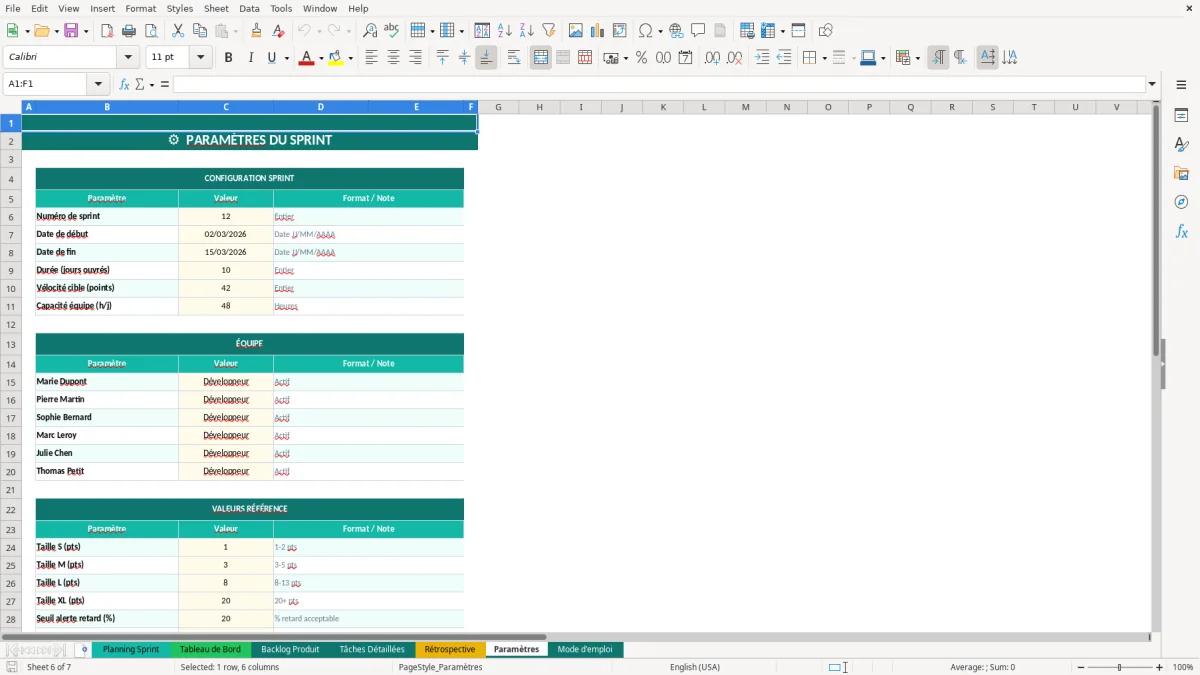Switch to the Planning Sprint sheet tab
This screenshot has width=1200, height=675.
[x=131, y=649]
